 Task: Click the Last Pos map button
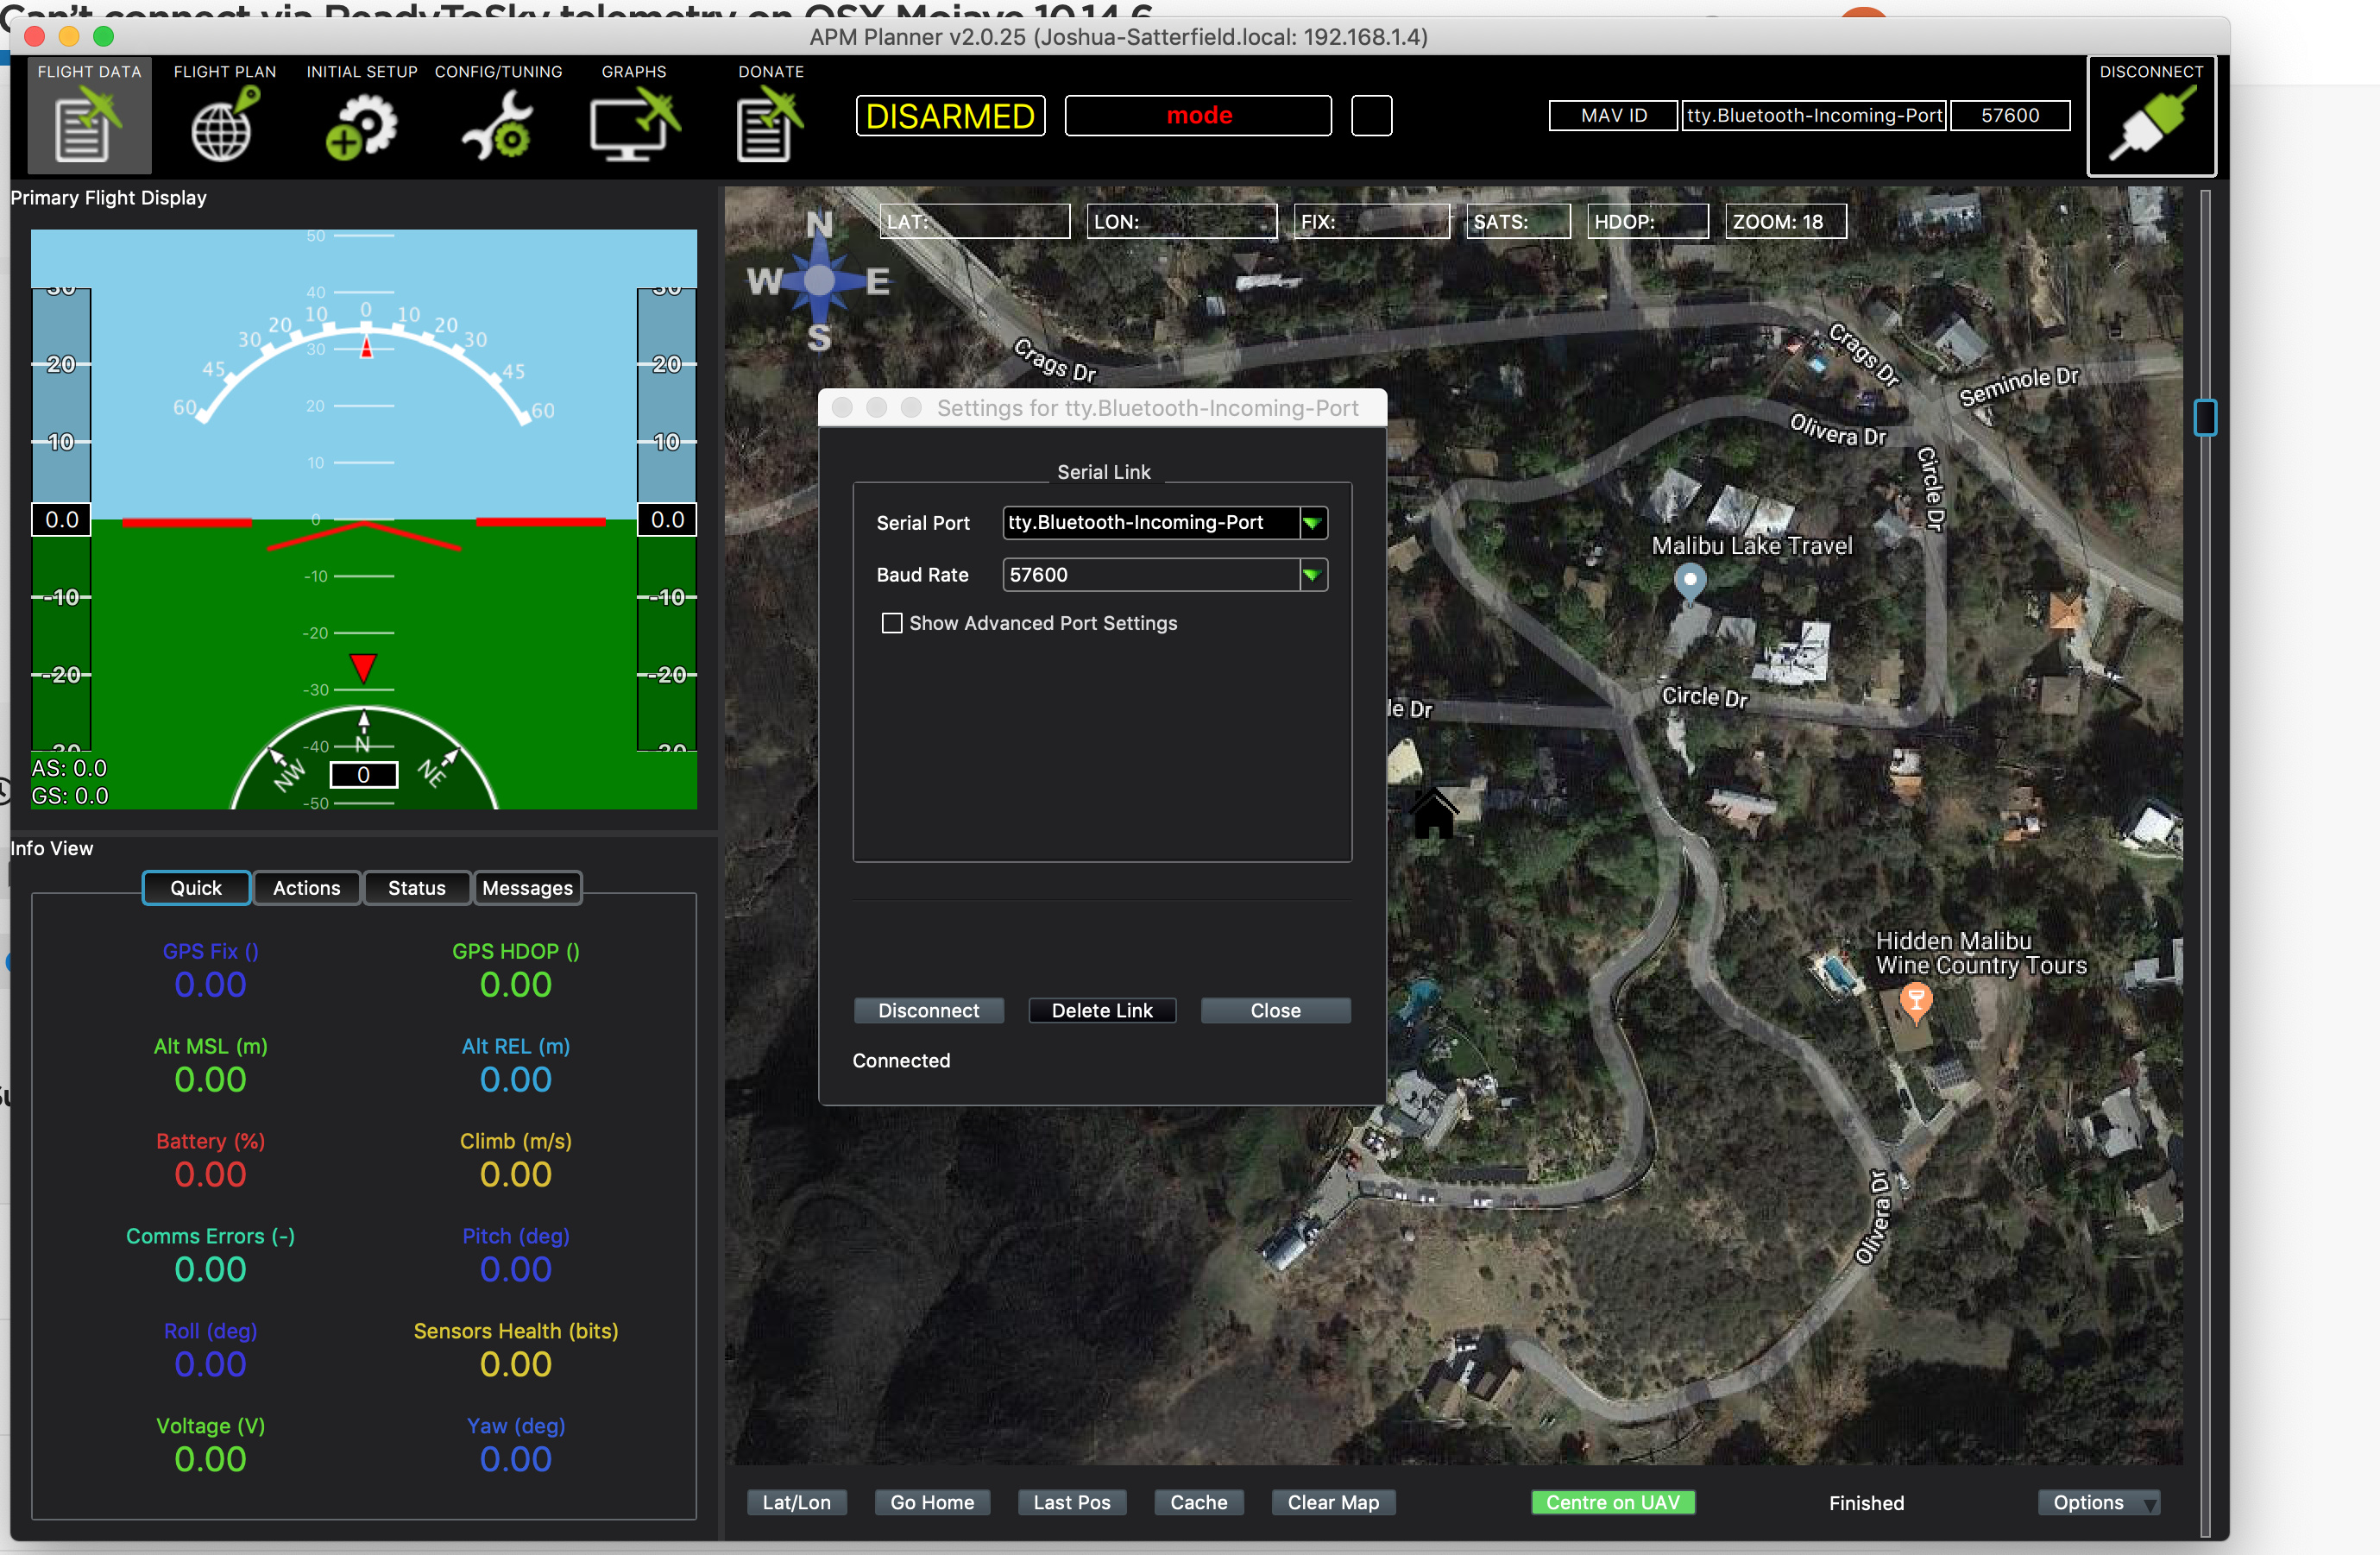(x=1072, y=1502)
